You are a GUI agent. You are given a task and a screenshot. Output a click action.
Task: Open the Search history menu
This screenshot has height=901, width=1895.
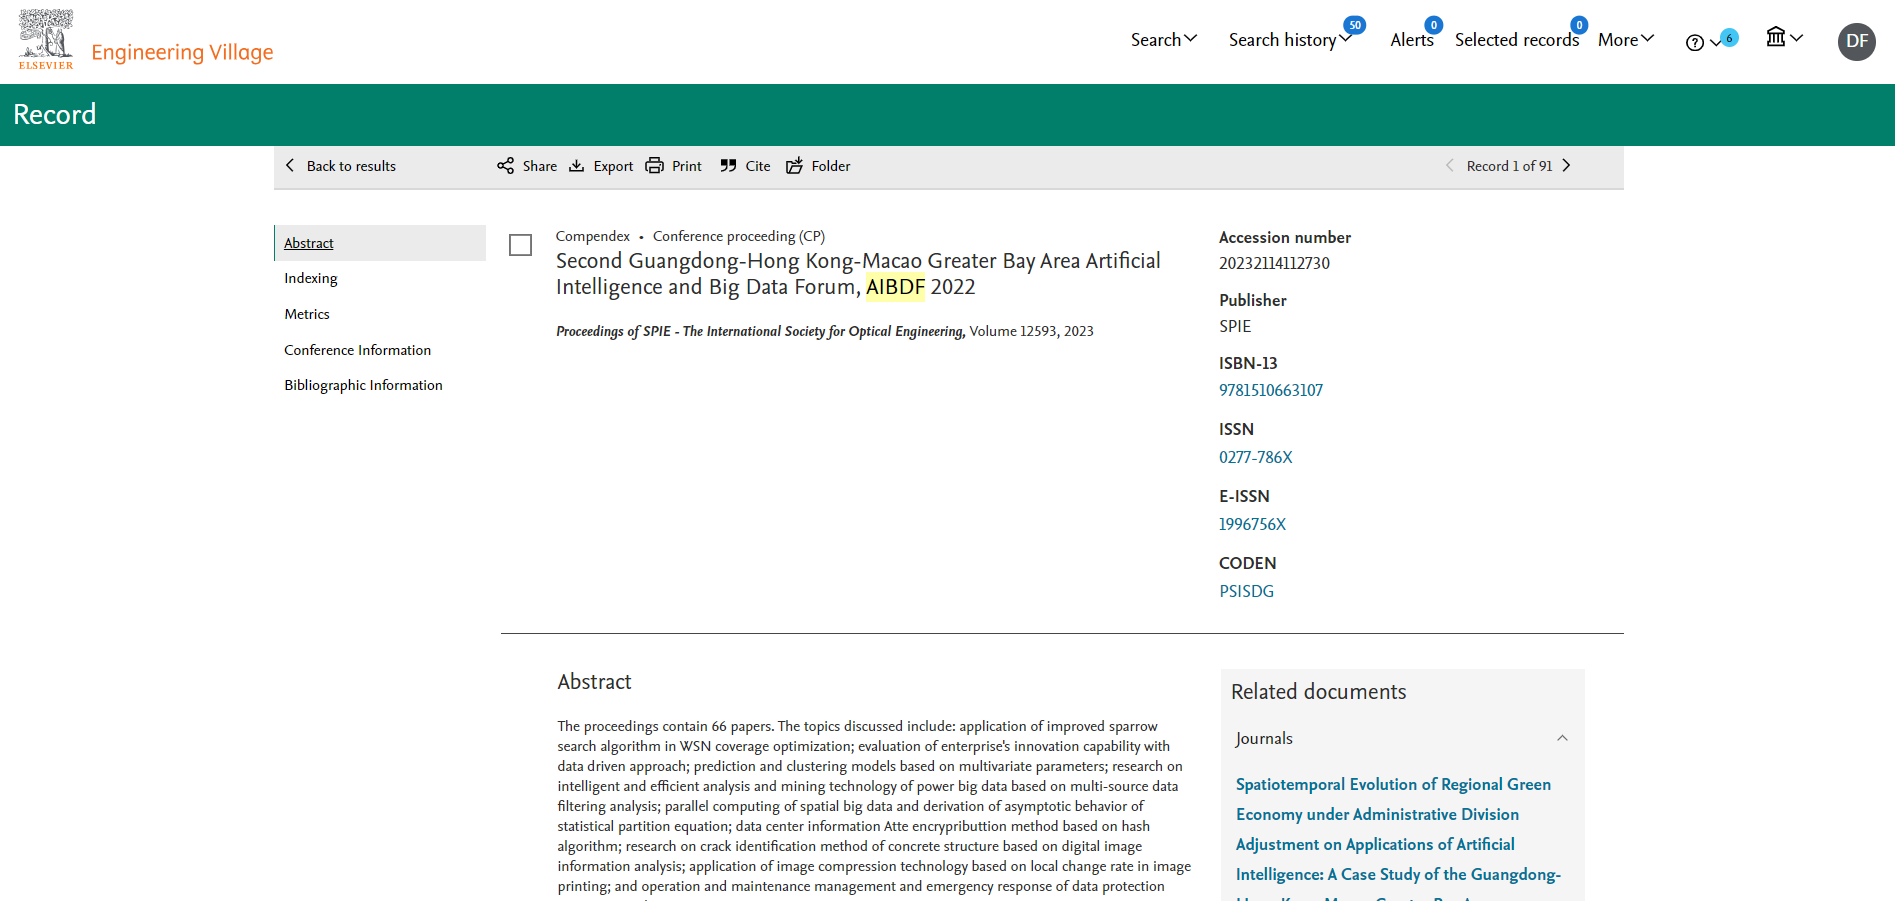(x=1290, y=40)
